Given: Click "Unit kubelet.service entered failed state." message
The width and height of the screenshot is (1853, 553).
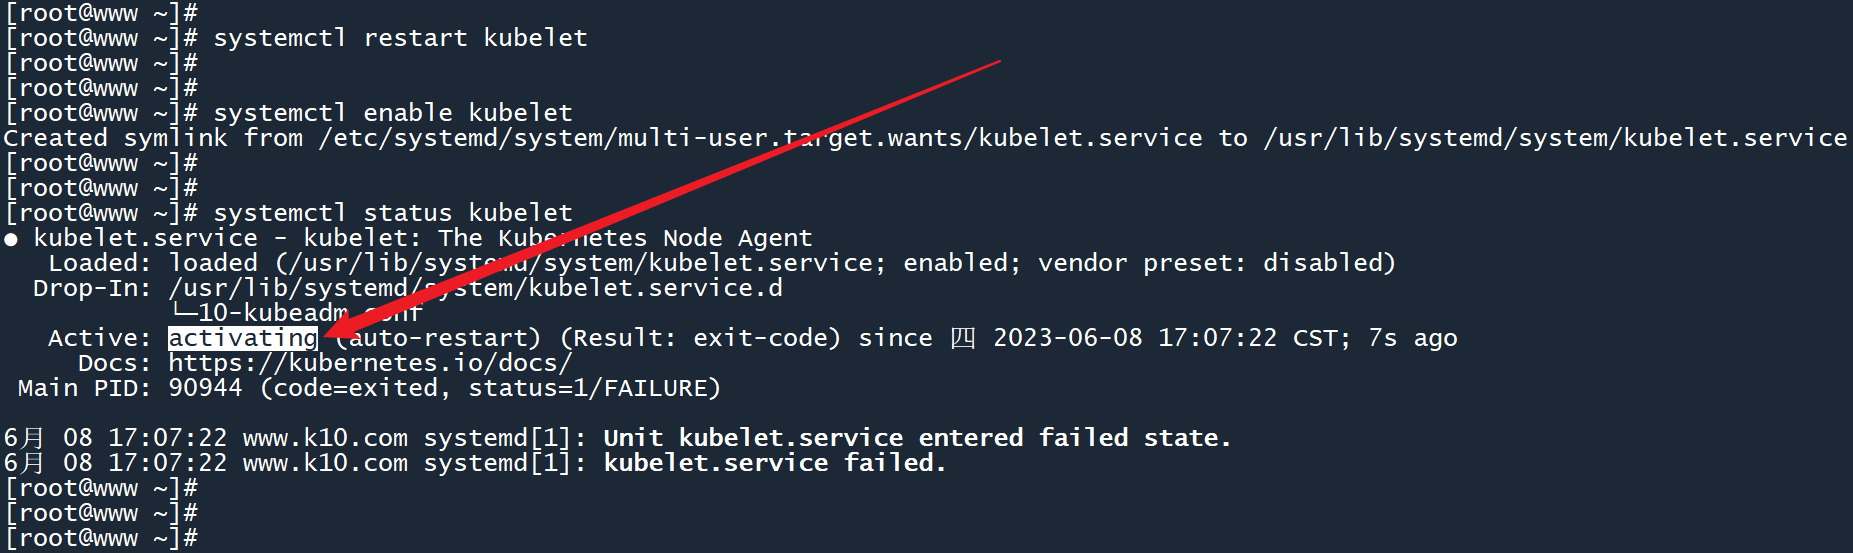Looking at the screenshot, I should (917, 438).
